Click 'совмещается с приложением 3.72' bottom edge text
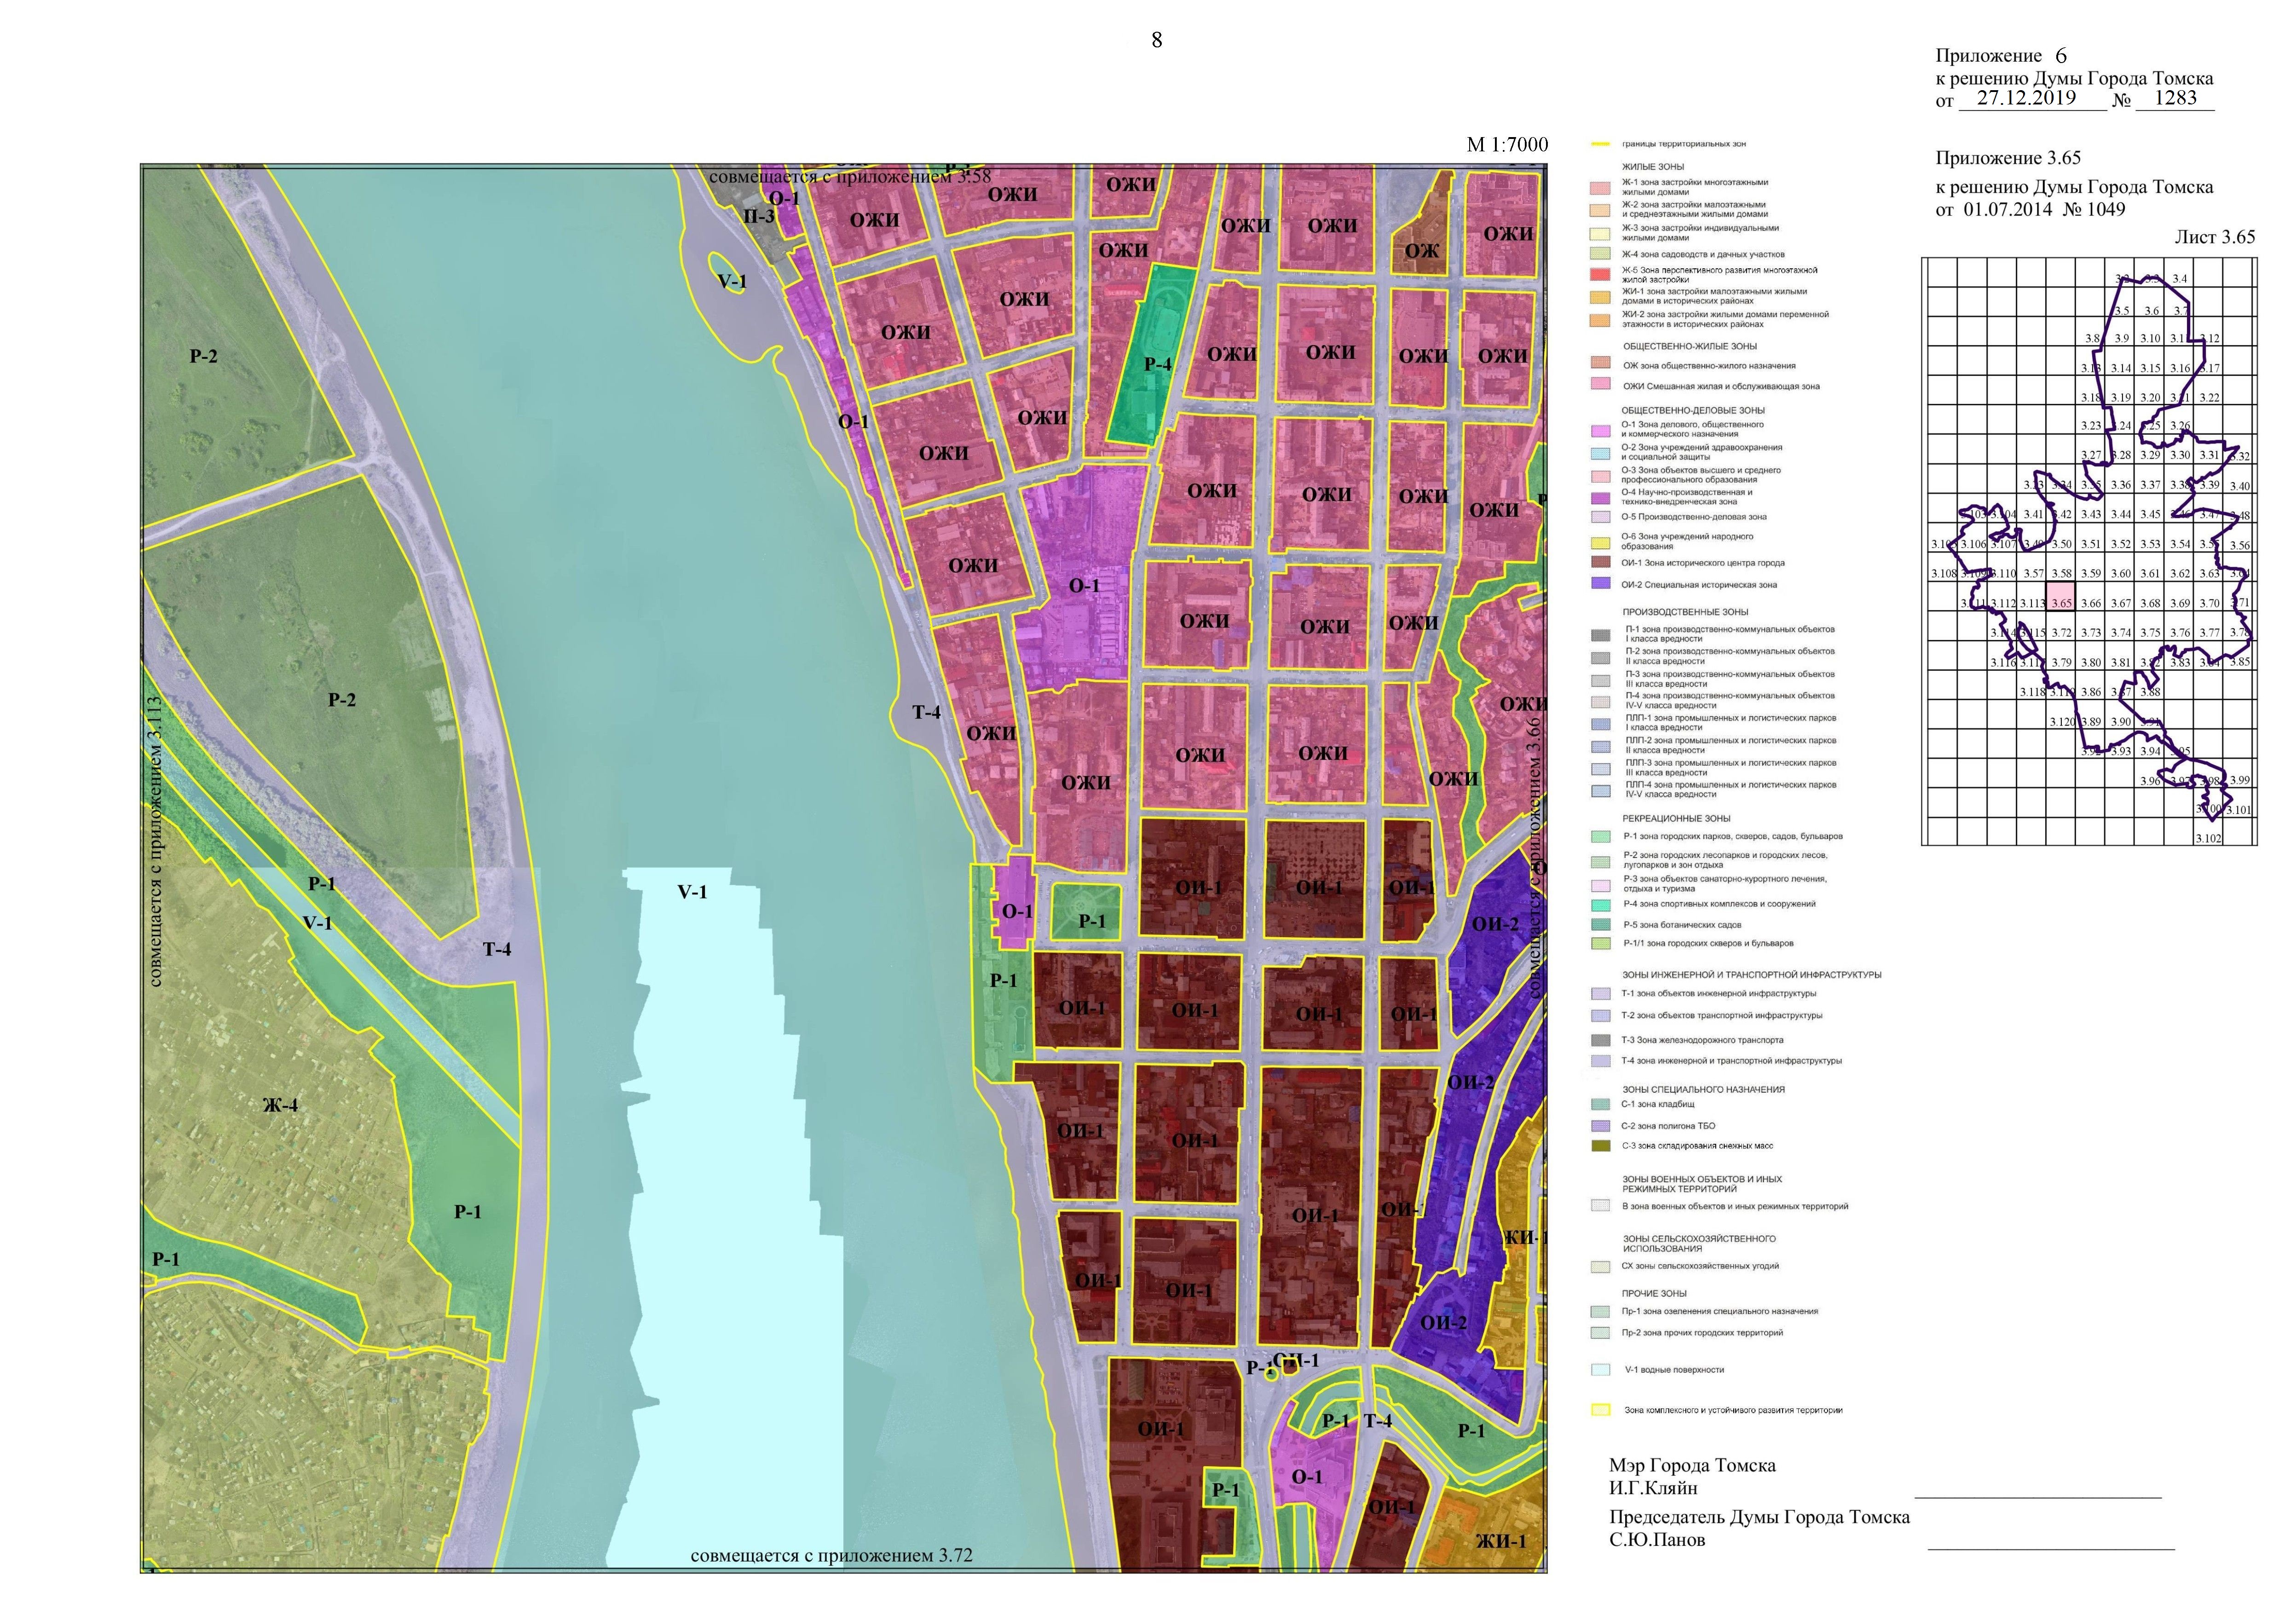Image resolution: width=2296 pixels, height=1607 pixels. (831, 1556)
